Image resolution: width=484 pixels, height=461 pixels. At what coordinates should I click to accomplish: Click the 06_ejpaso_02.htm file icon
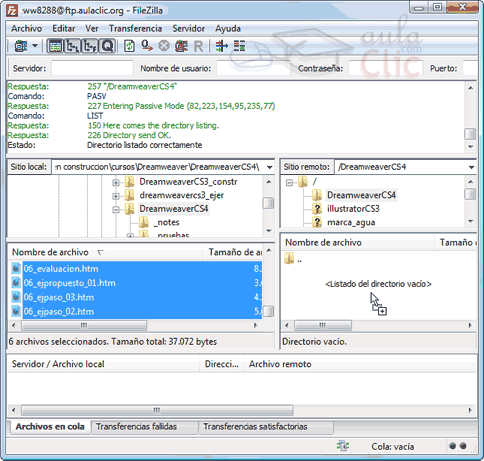16,312
